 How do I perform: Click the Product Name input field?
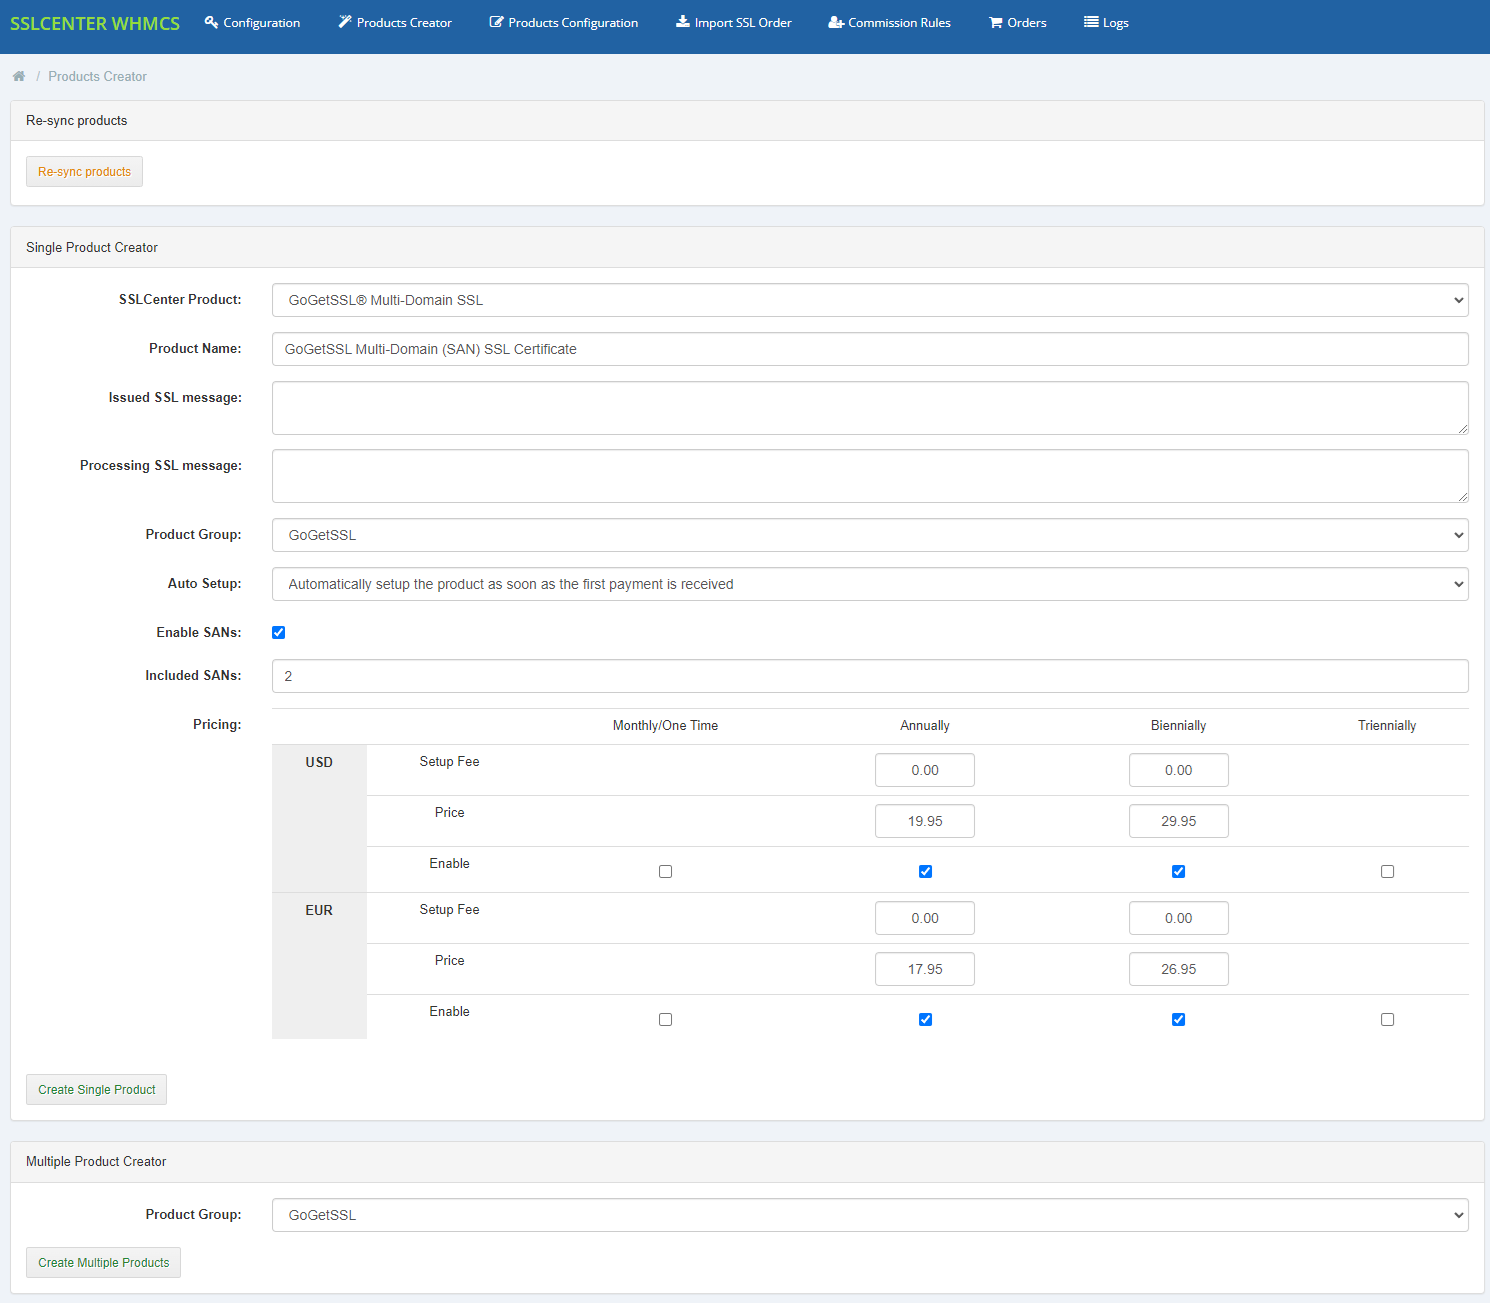click(870, 349)
